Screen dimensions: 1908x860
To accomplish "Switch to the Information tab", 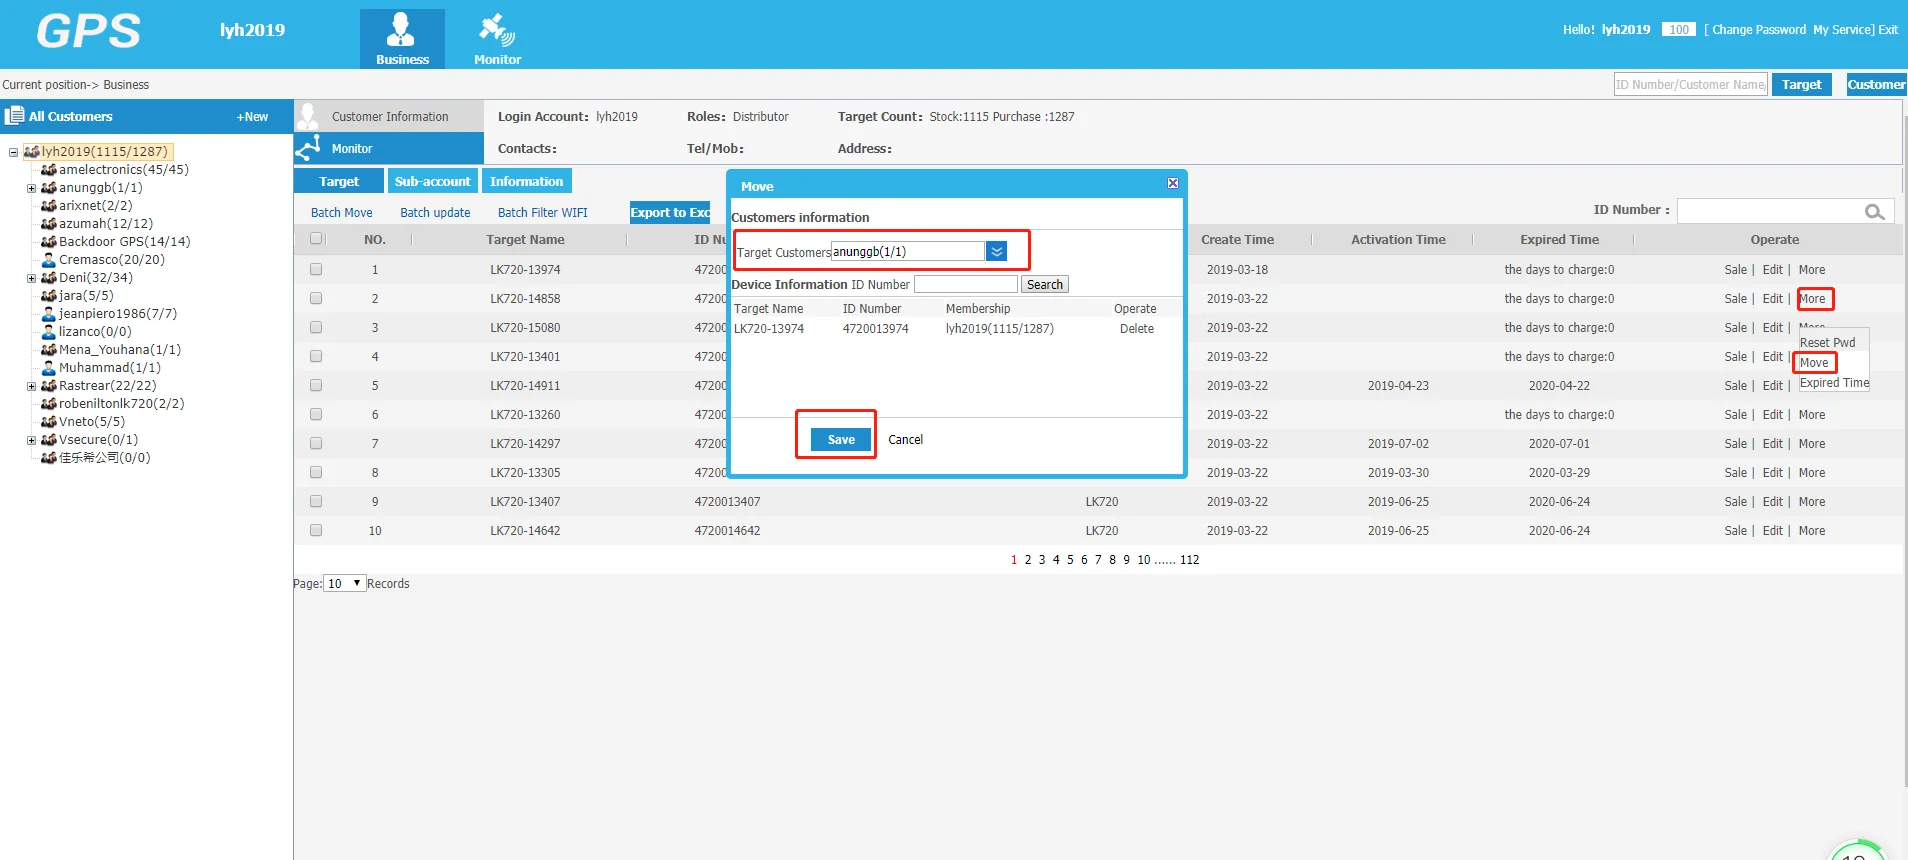I will pyautogui.click(x=526, y=181).
